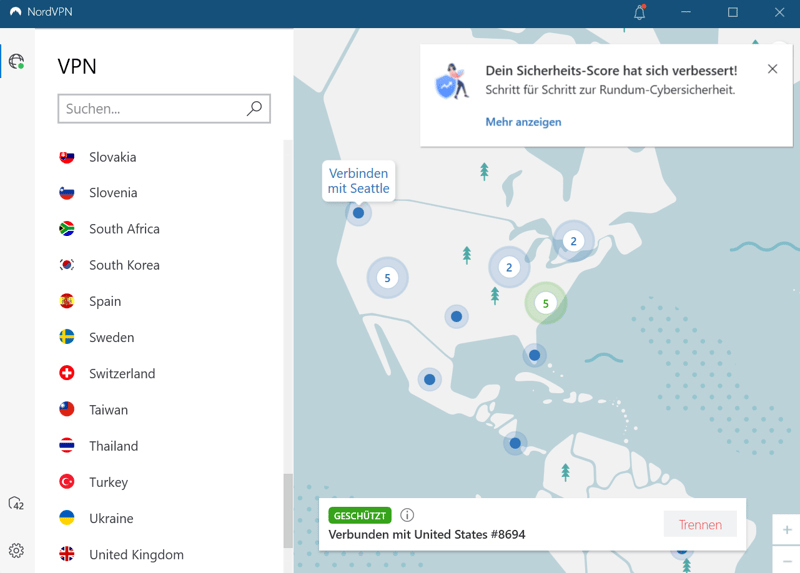Click the shield counter icon showing 42
Image resolution: width=800 pixels, height=573 pixels.
coord(16,503)
